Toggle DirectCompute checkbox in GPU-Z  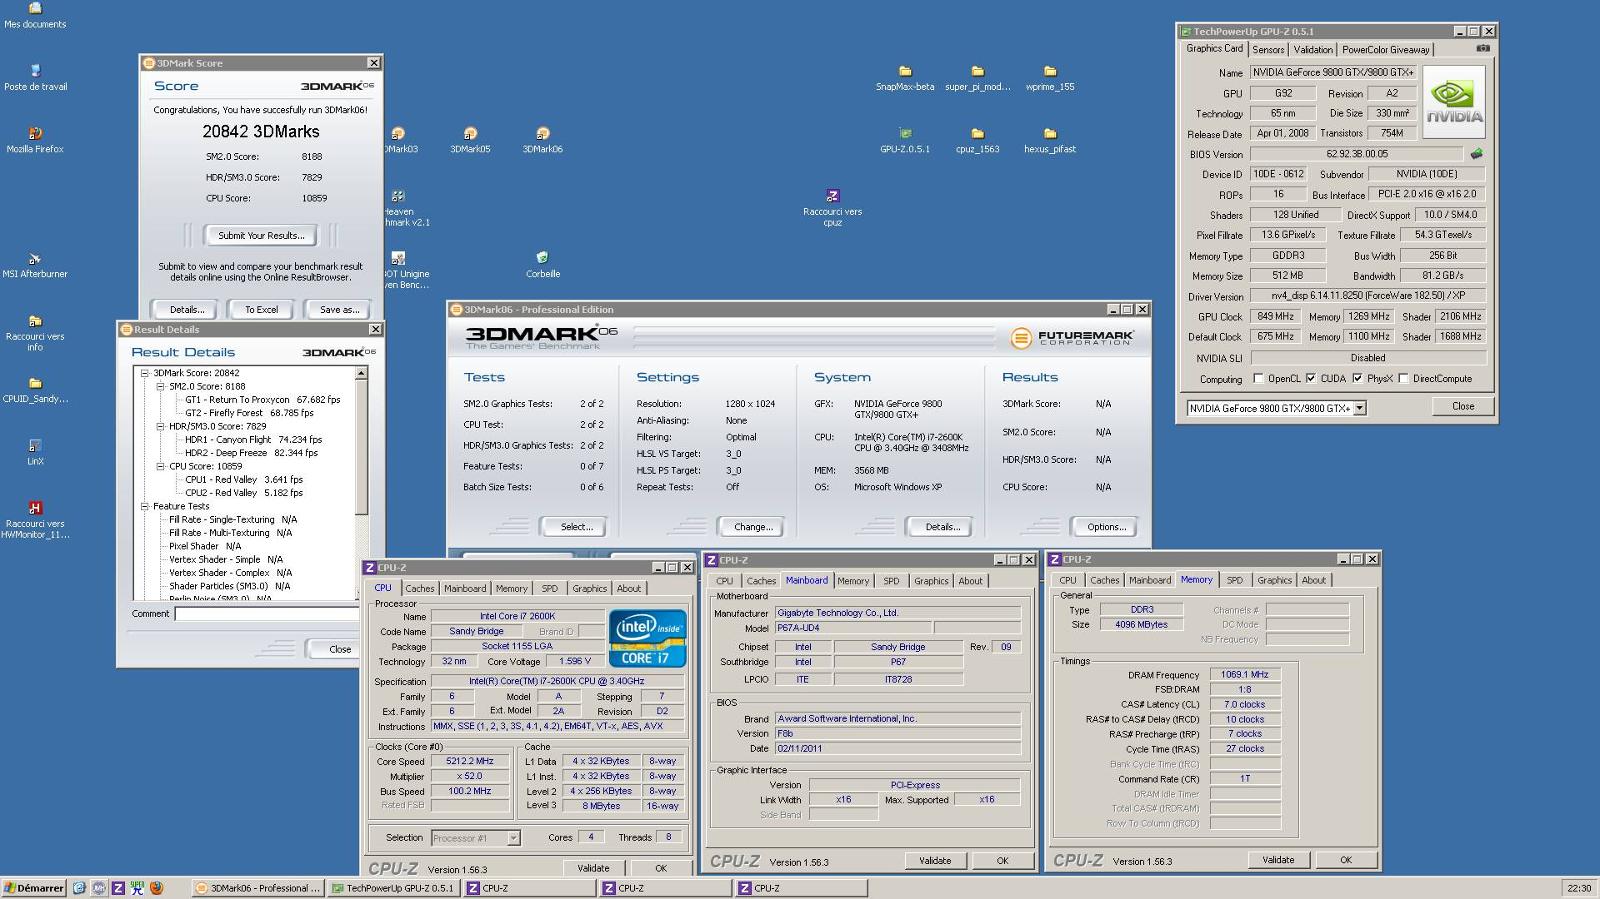click(x=1403, y=379)
